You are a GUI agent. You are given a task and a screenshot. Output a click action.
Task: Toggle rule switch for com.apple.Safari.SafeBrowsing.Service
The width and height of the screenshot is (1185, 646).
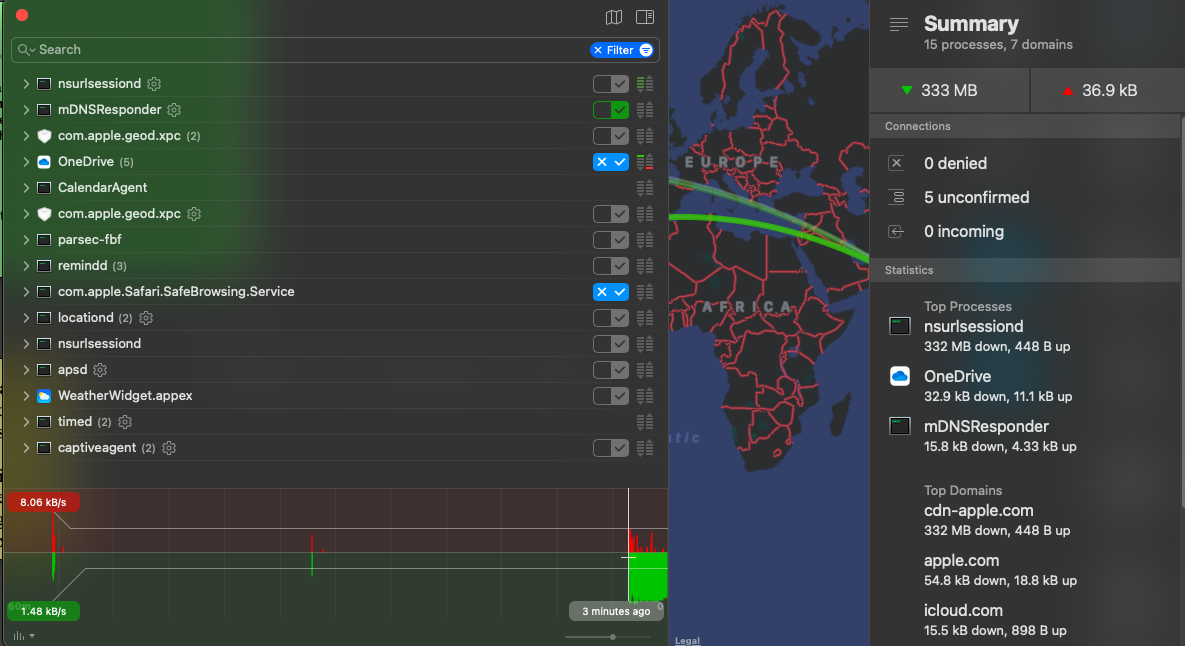611,292
